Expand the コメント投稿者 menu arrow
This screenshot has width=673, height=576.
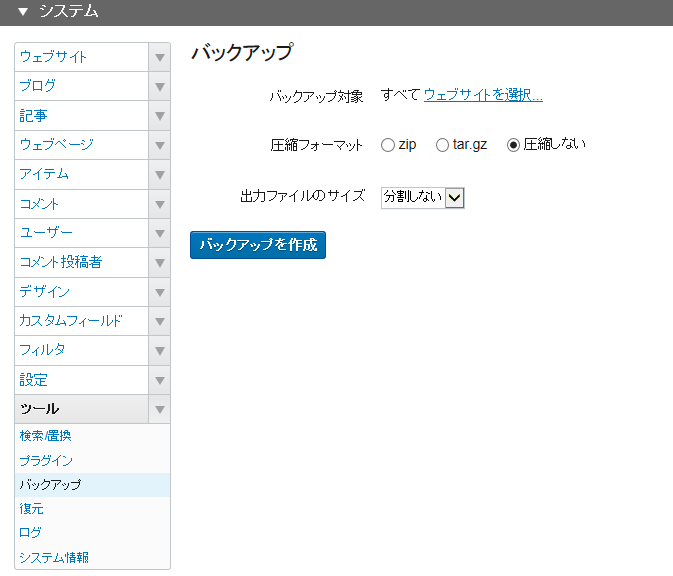point(160,263)
